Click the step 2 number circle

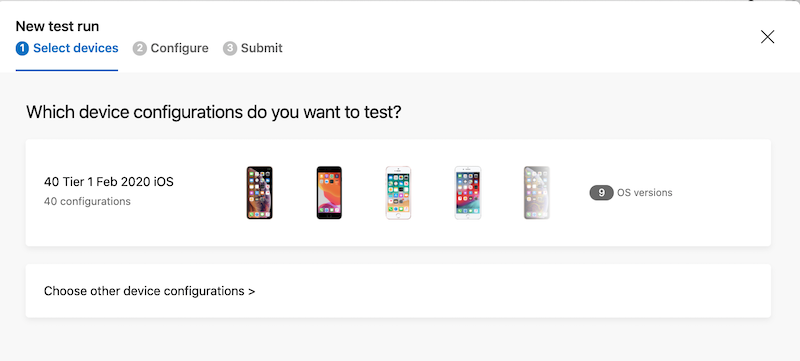coord(139,48)
